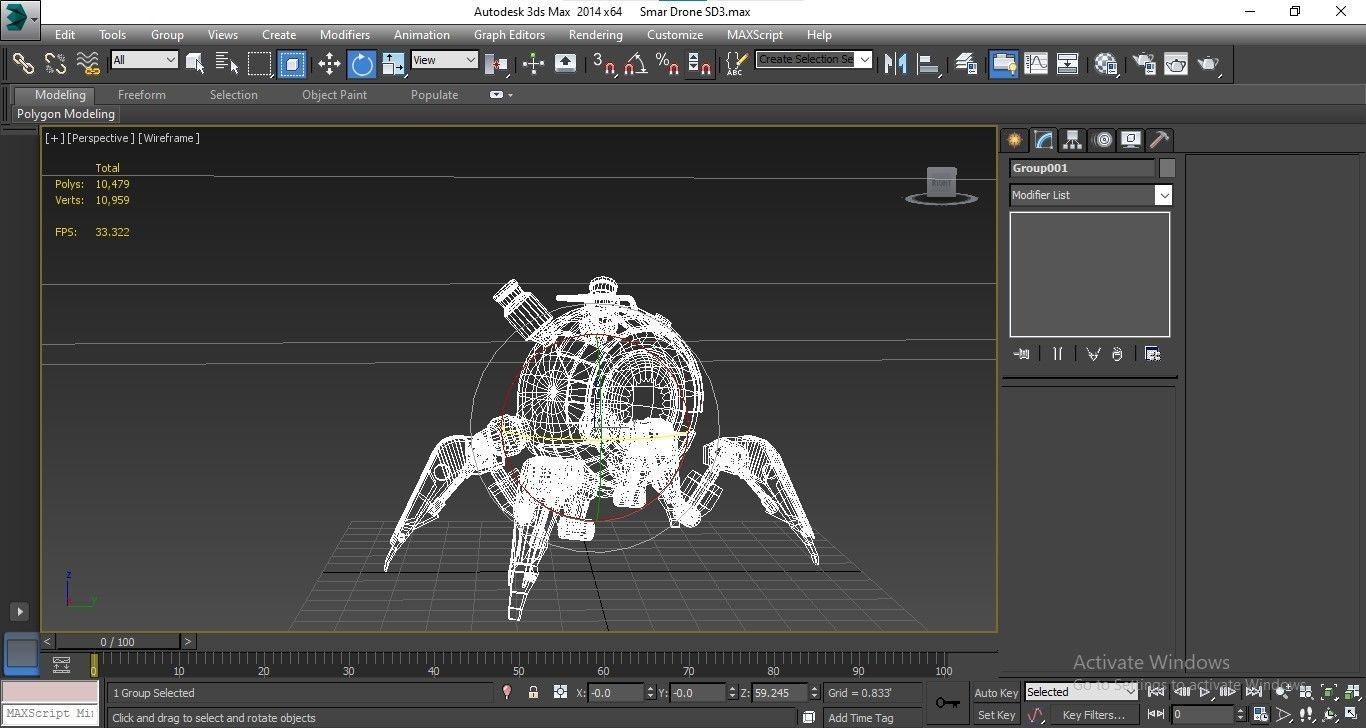Activate the Select and Scale tool

click(393, 63)
